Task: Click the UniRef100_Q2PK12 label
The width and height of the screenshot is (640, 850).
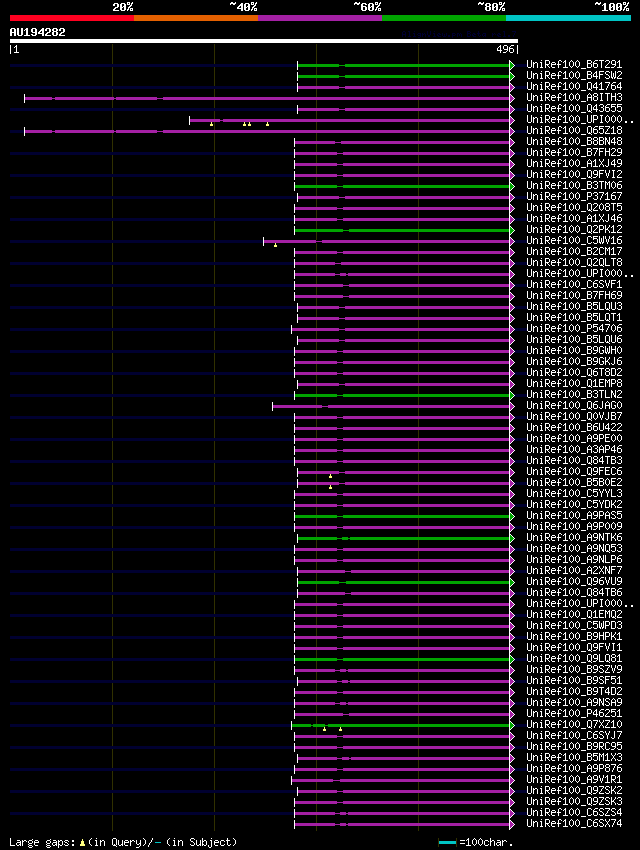Action: 574,229
